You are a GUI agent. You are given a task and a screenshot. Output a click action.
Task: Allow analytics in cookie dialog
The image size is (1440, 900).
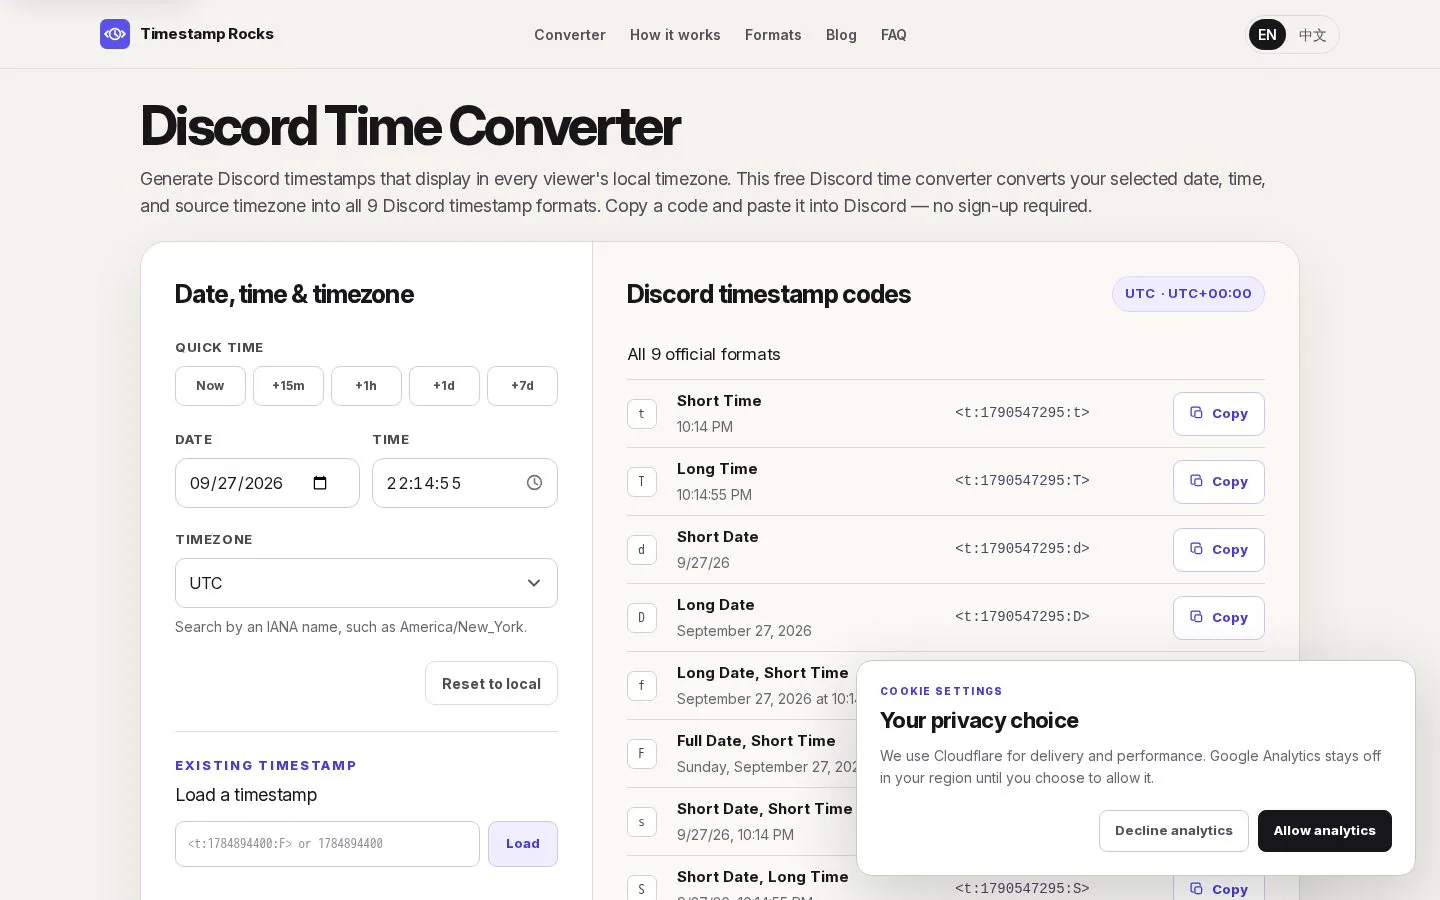coord(1325,831)
